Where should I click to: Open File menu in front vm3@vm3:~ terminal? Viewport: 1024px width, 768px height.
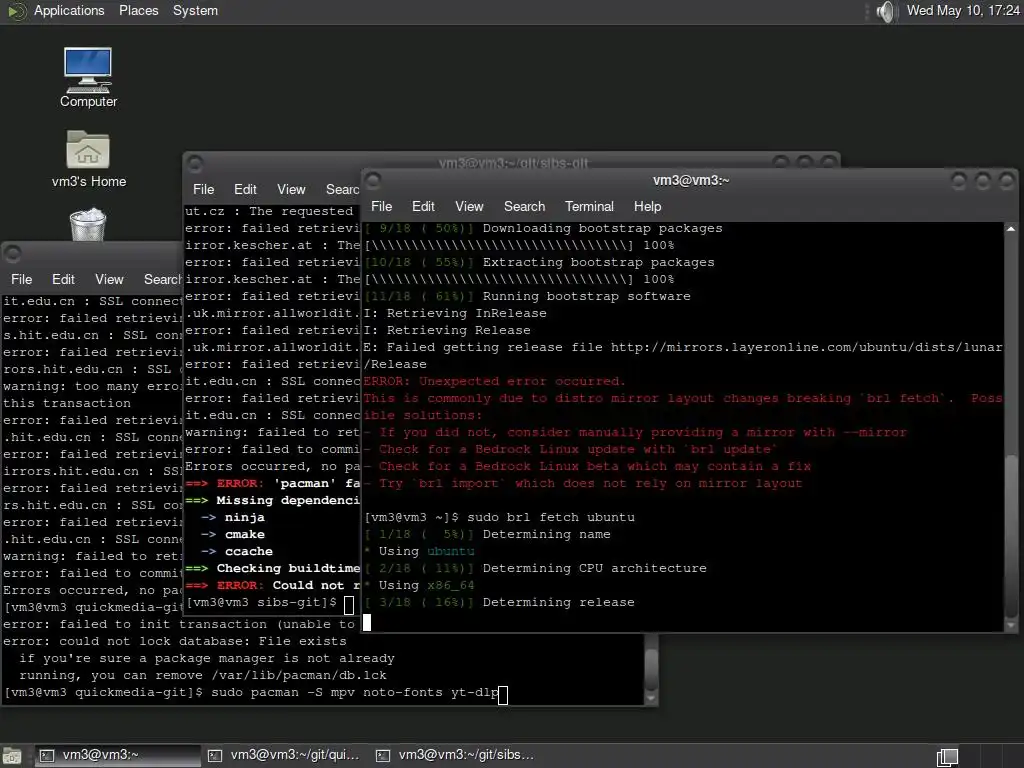point(381,206)
